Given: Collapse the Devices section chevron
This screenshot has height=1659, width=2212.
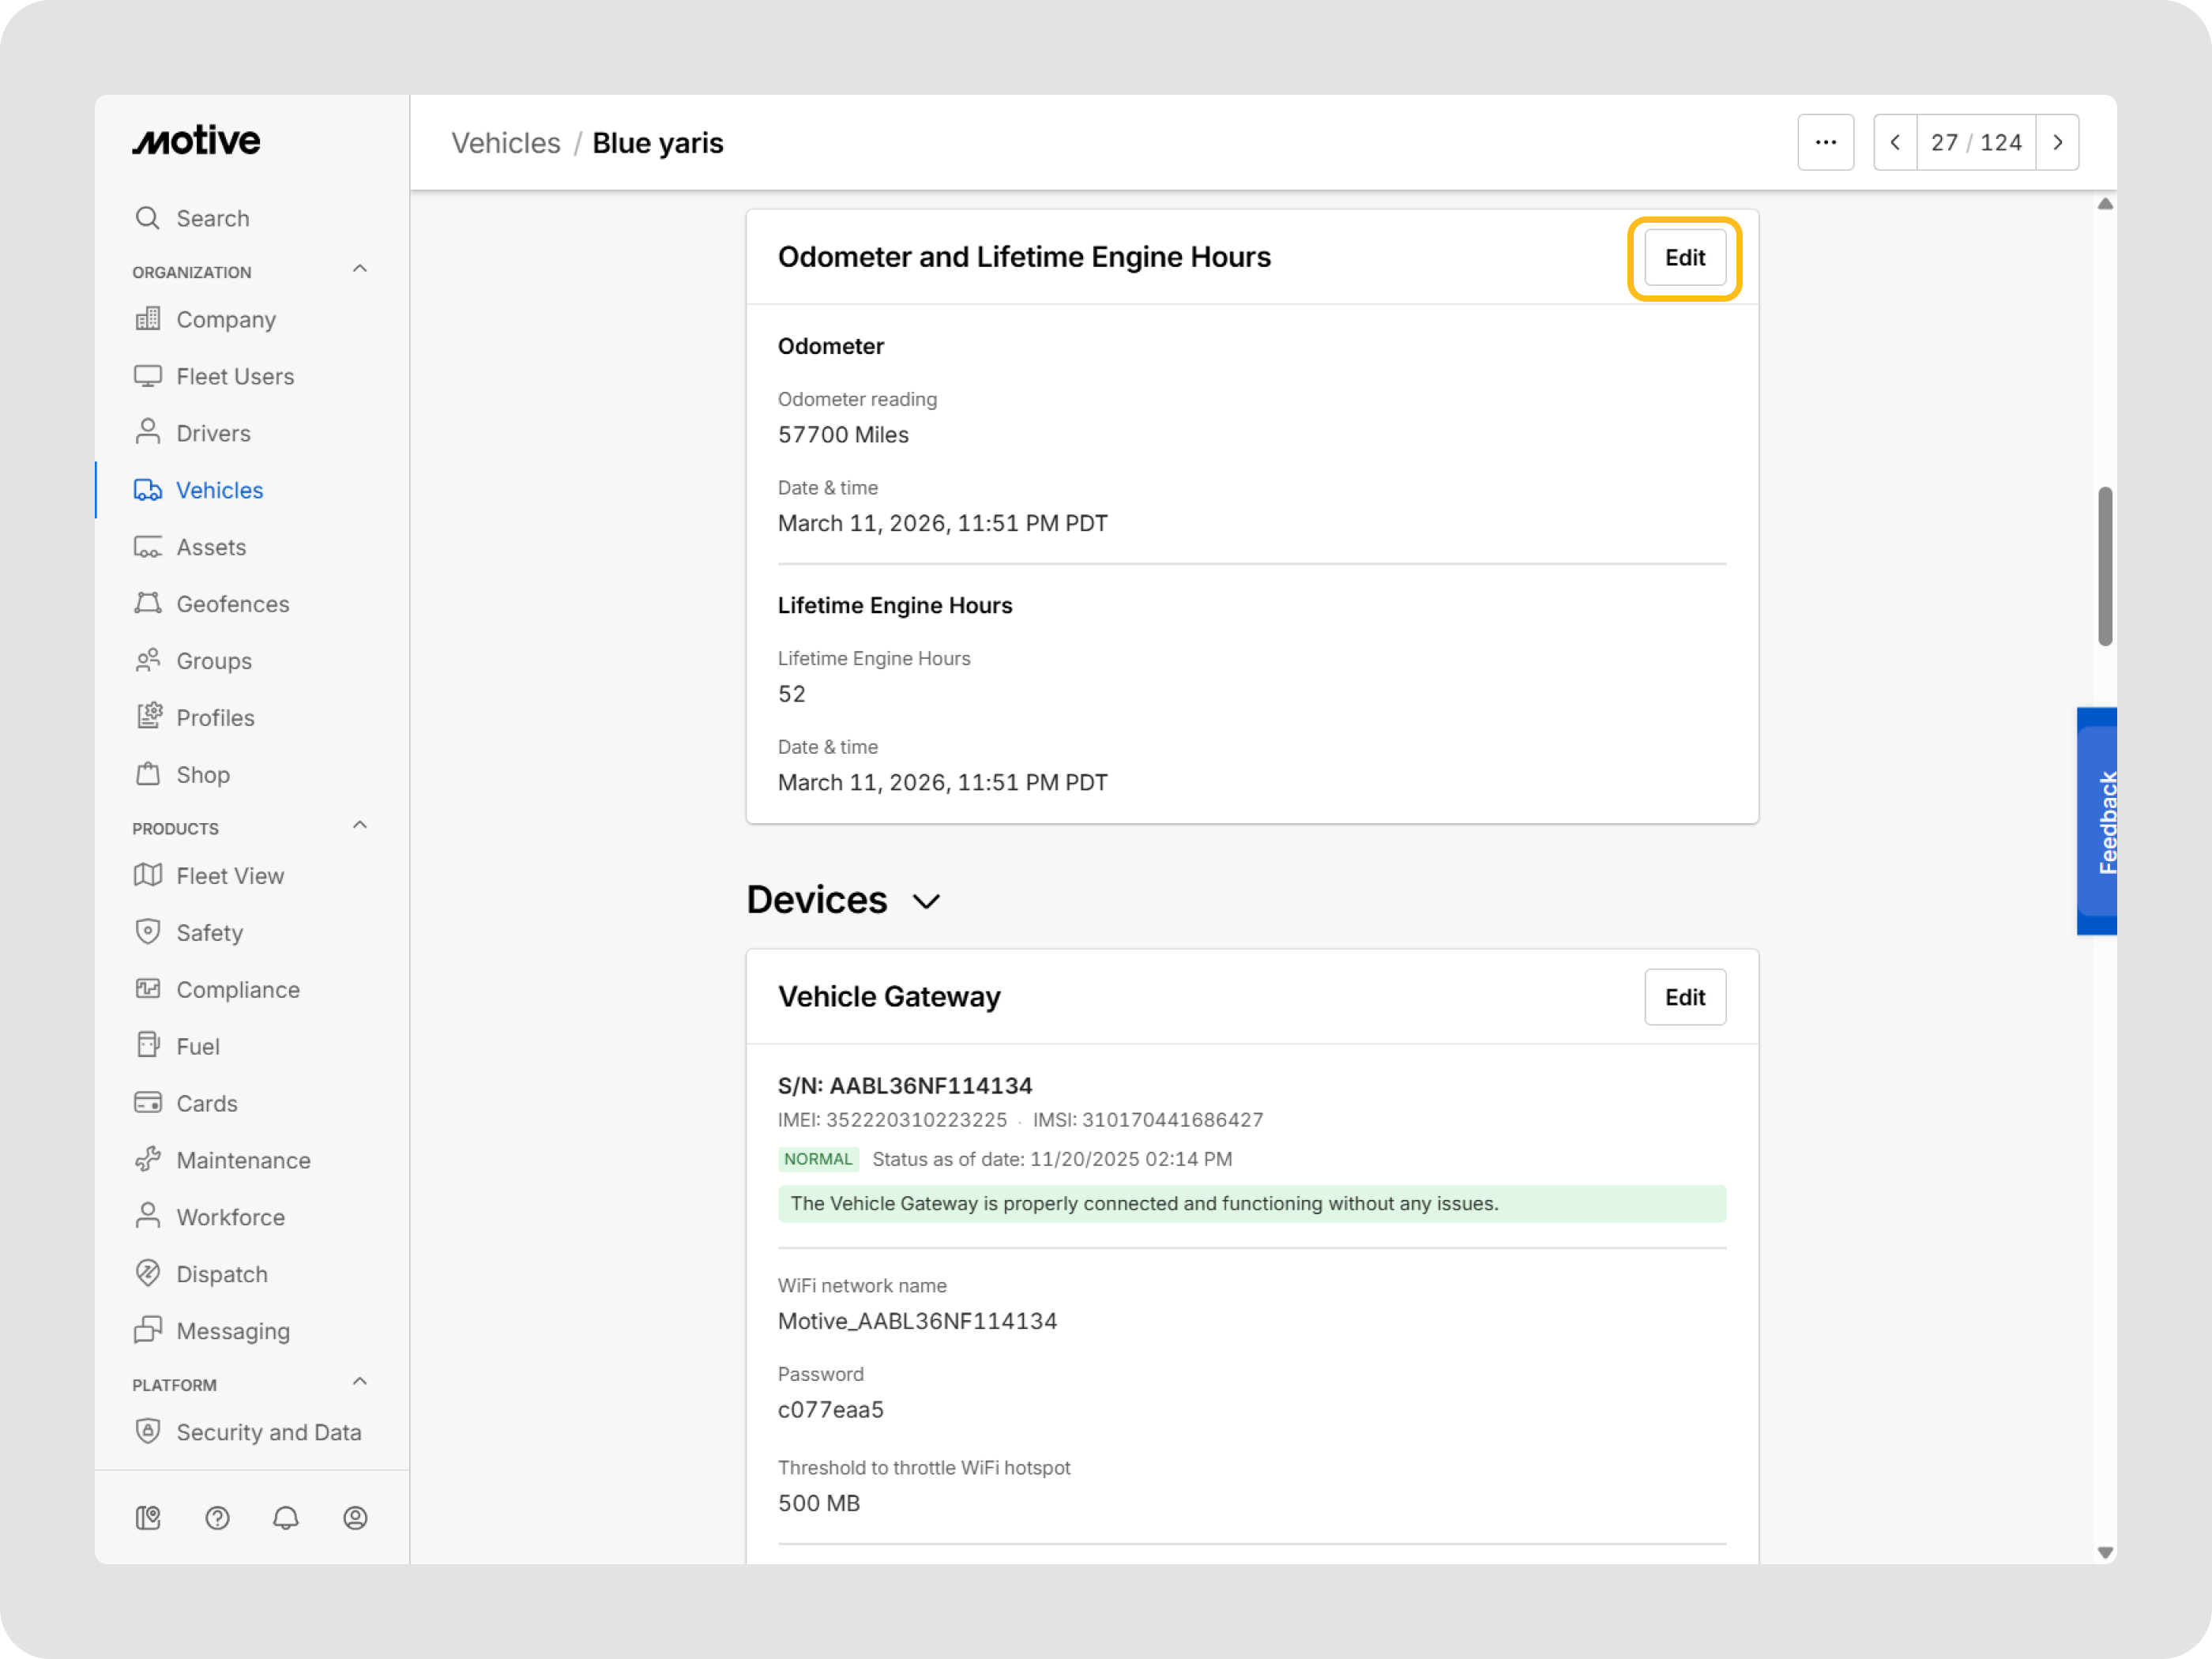Looking at the screenshot, I should tap(926, 902).
